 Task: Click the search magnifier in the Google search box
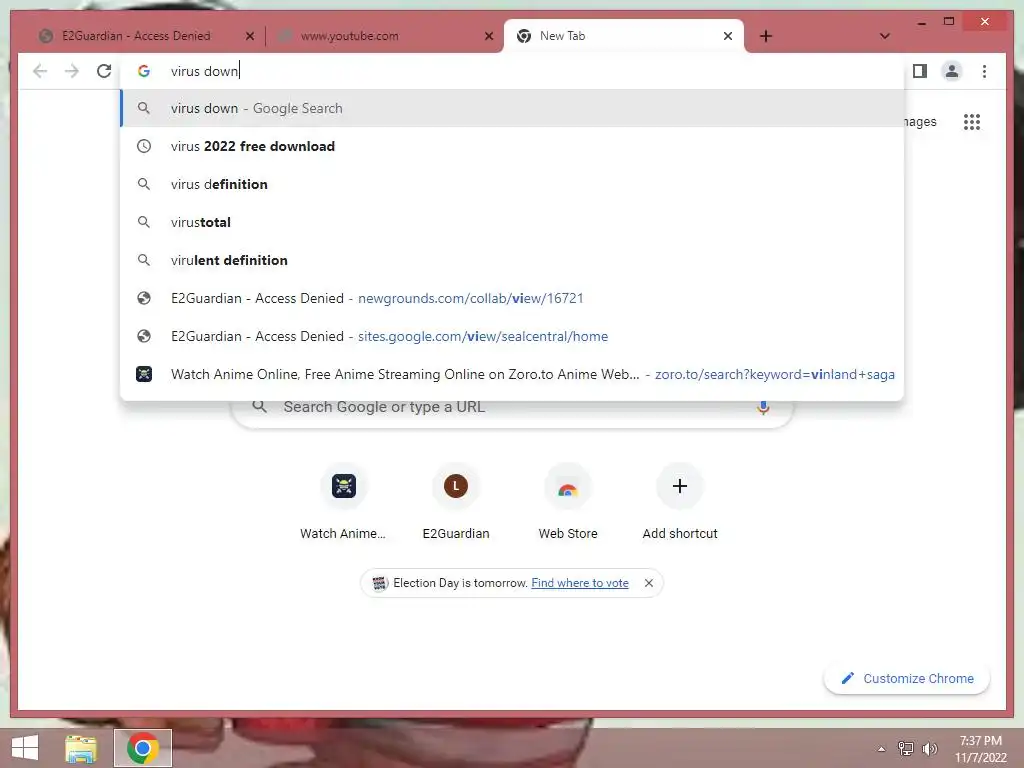click(x=259, y=406)
